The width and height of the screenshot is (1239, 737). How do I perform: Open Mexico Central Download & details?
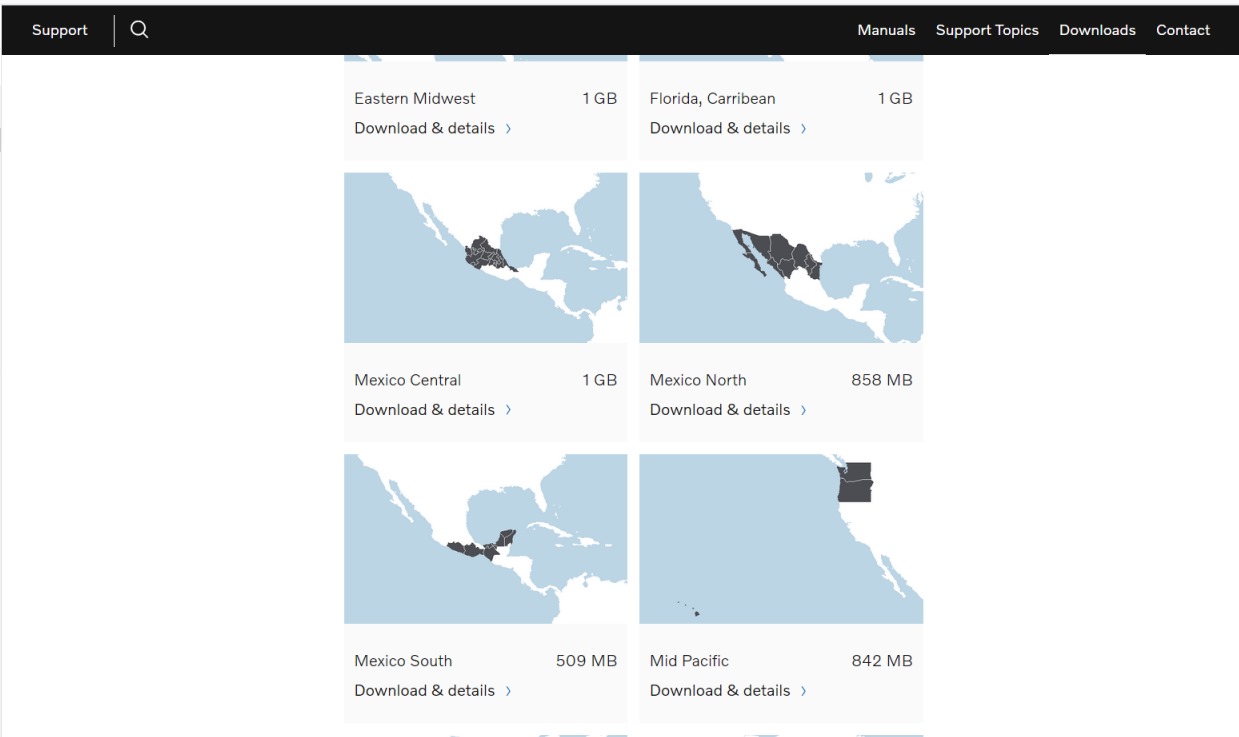pos(433,410)
